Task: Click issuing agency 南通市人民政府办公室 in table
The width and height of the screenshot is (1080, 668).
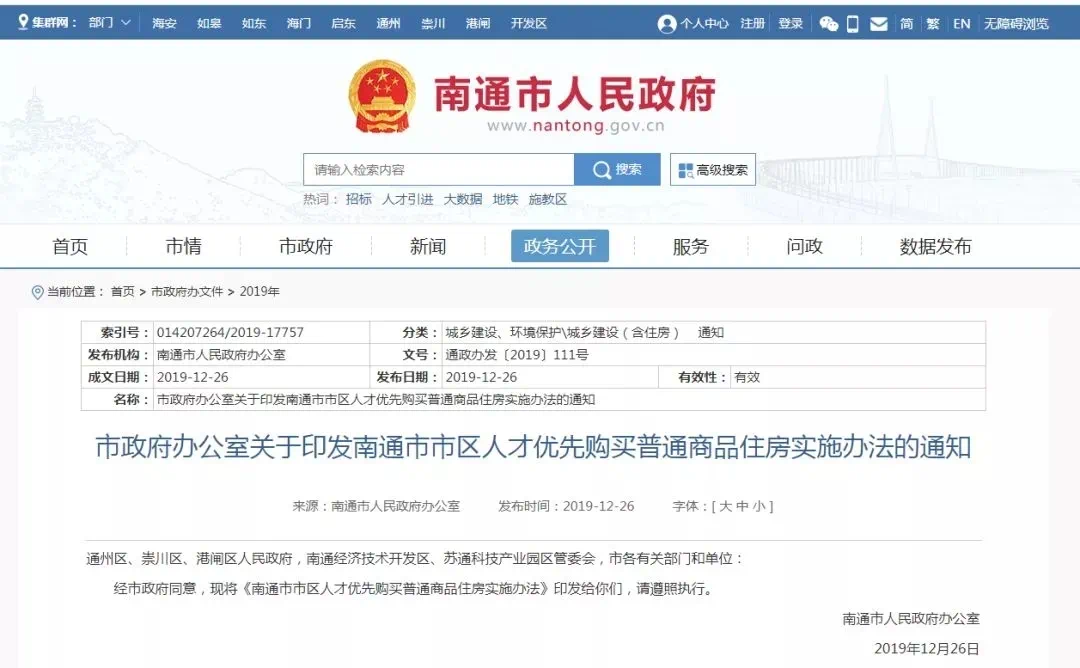Action: point(221,355)
